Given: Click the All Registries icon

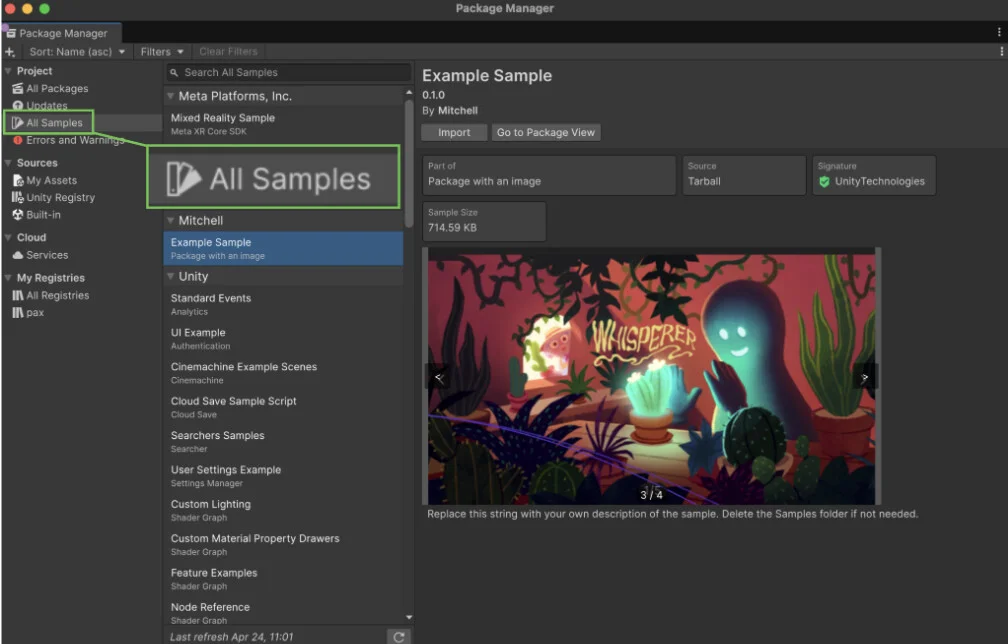Looking at the screenshot, I should pyautogui.click(x=18, y=296).
